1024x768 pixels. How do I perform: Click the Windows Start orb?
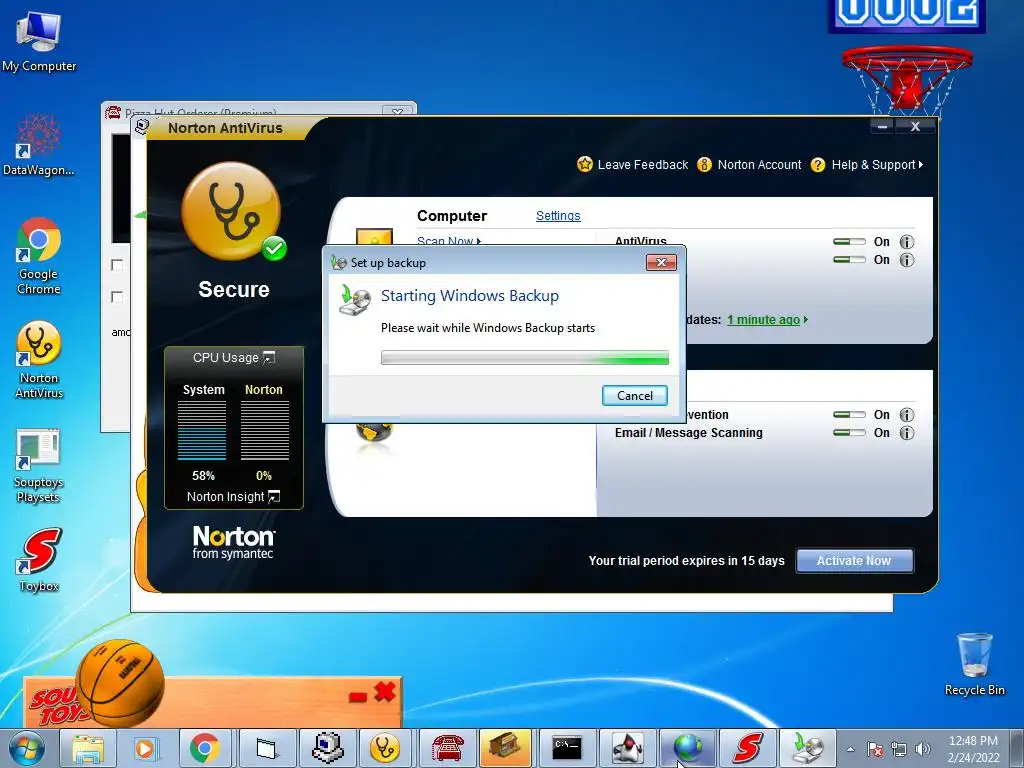click(x=27, y=748)
